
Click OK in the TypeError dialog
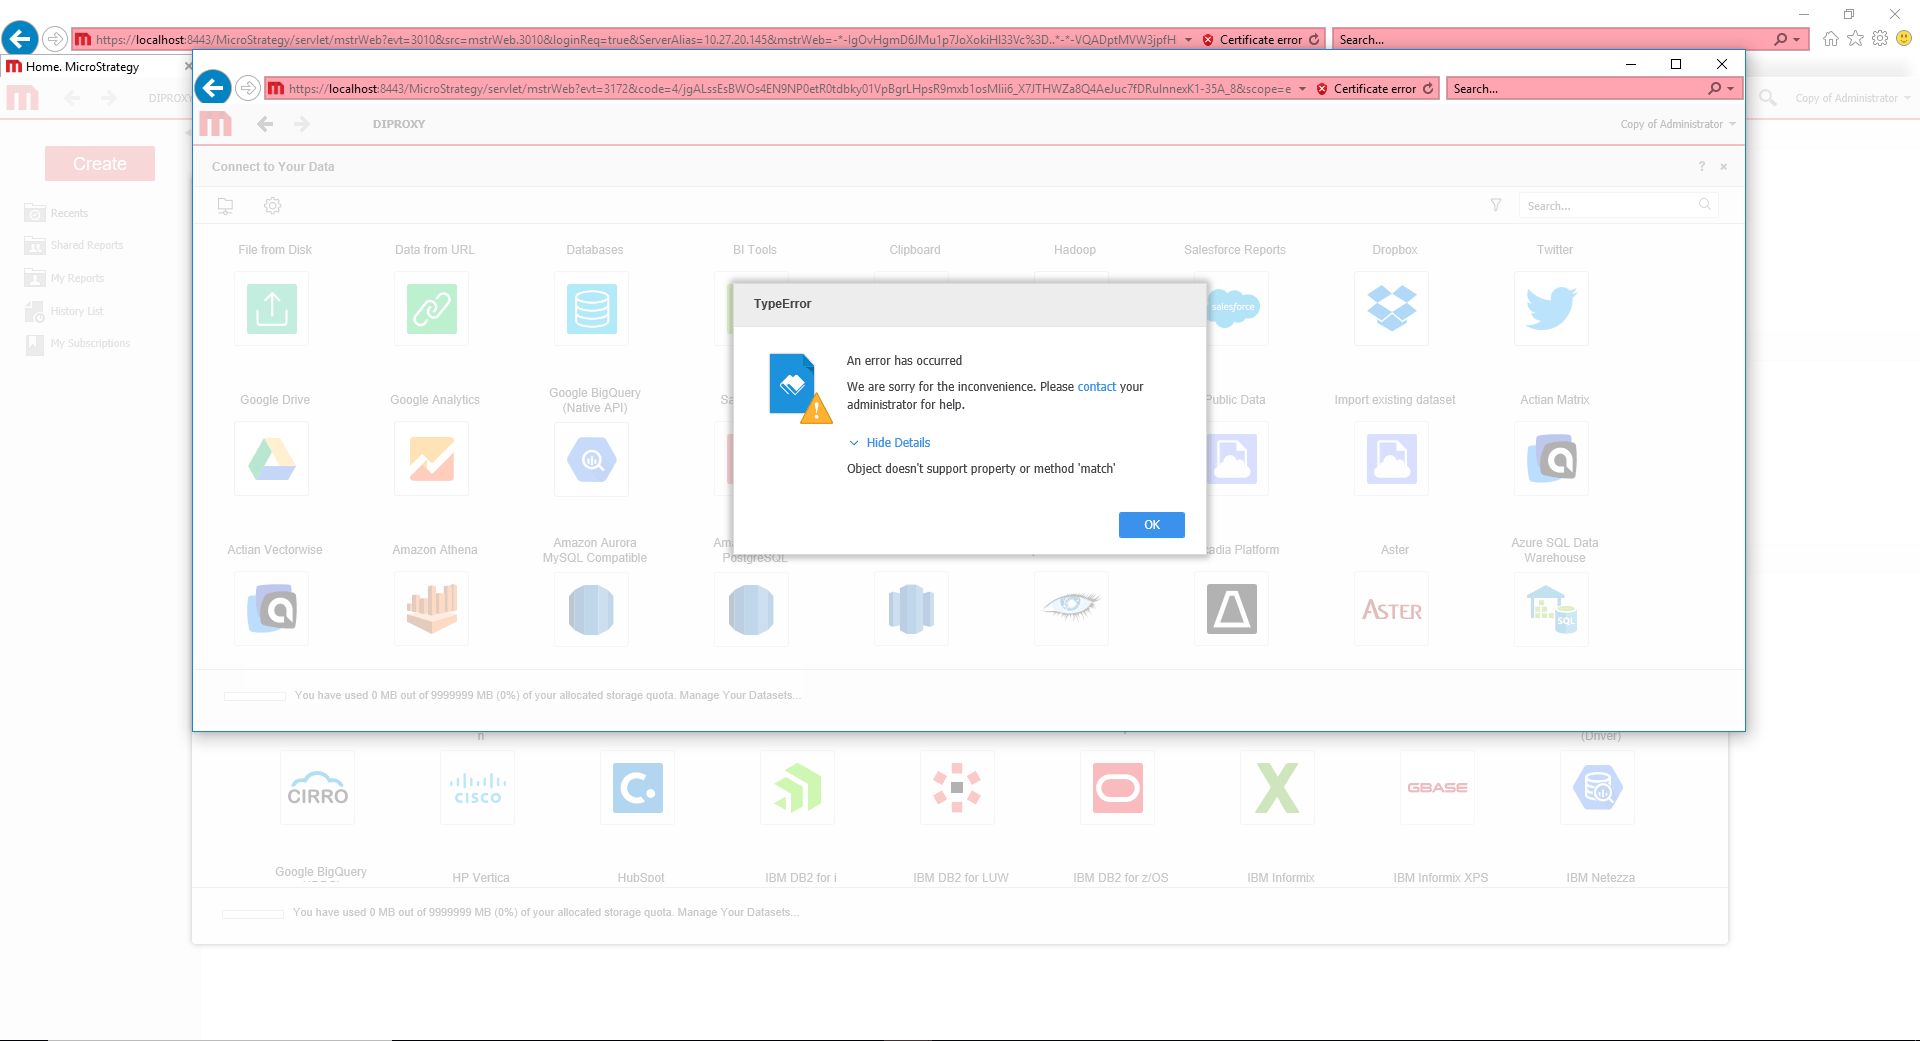click(x=1151, y=525)
